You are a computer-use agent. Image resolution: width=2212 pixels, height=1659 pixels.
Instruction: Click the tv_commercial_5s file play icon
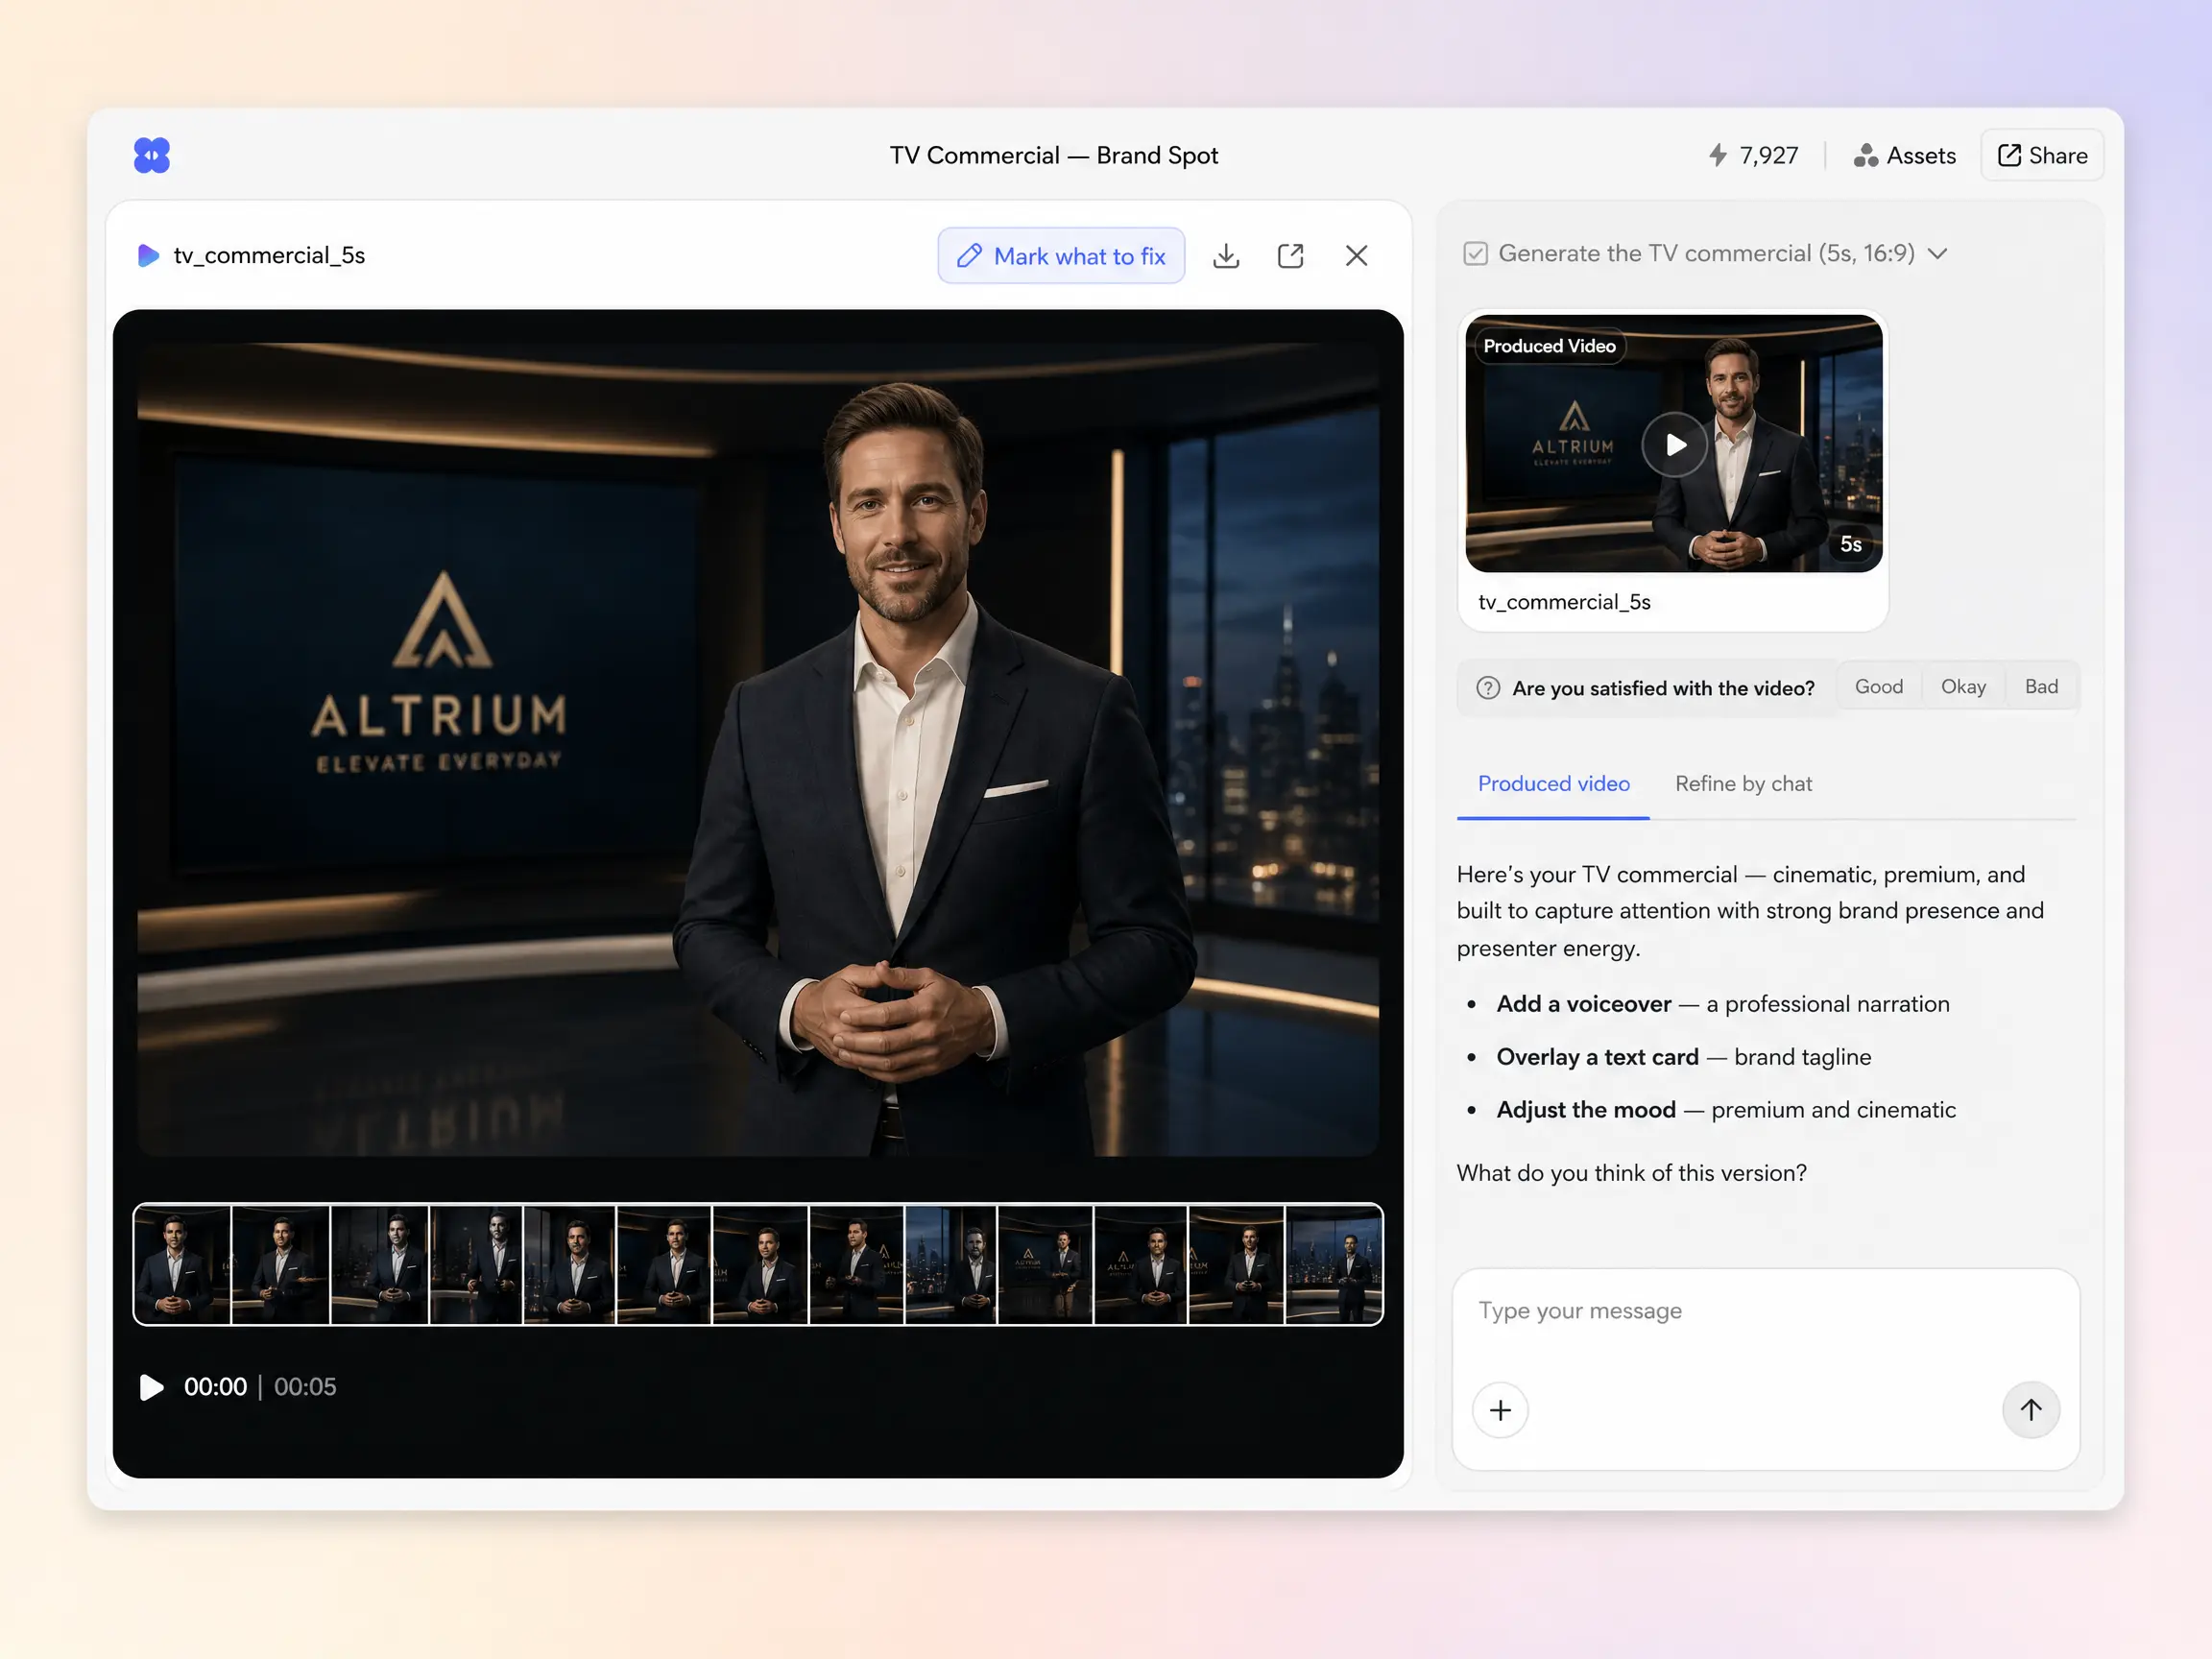148,255
